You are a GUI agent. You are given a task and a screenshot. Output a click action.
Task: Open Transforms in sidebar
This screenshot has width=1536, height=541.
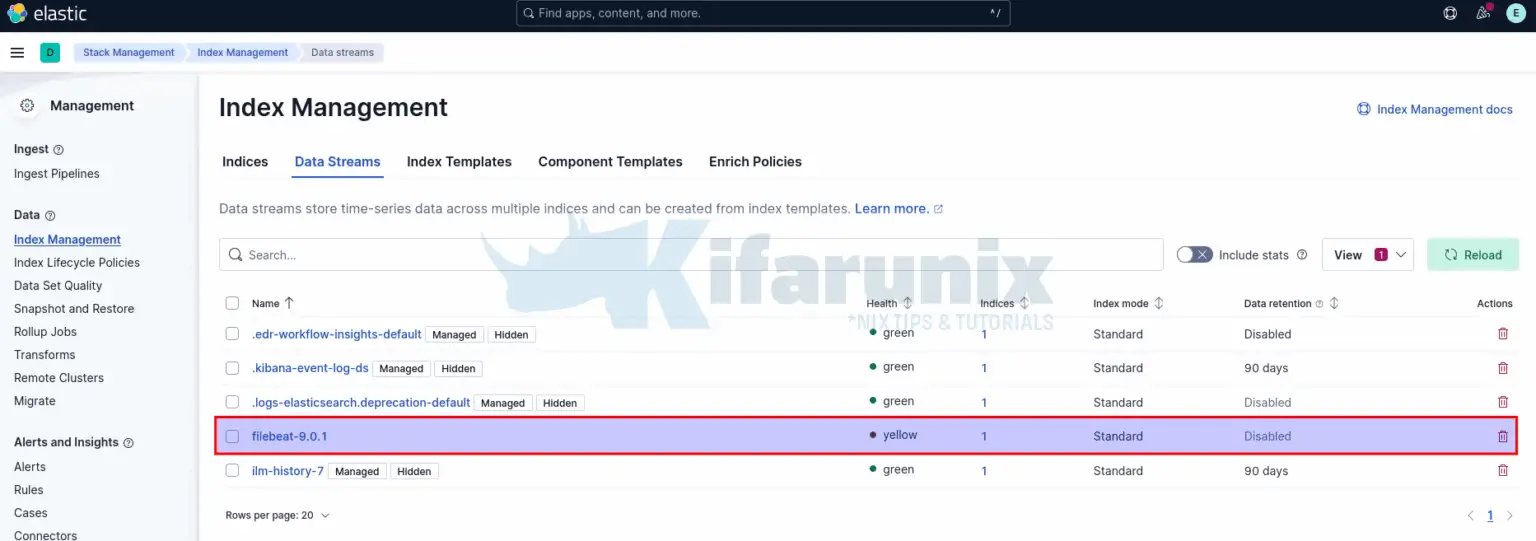(x=44, y=355)
